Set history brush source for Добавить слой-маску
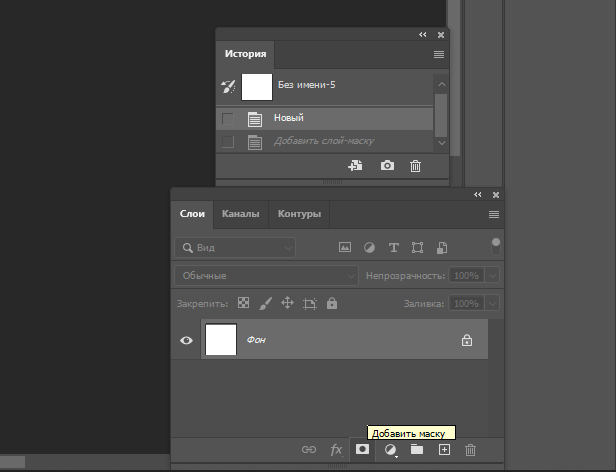616x472 pixels. click(228, 141)
